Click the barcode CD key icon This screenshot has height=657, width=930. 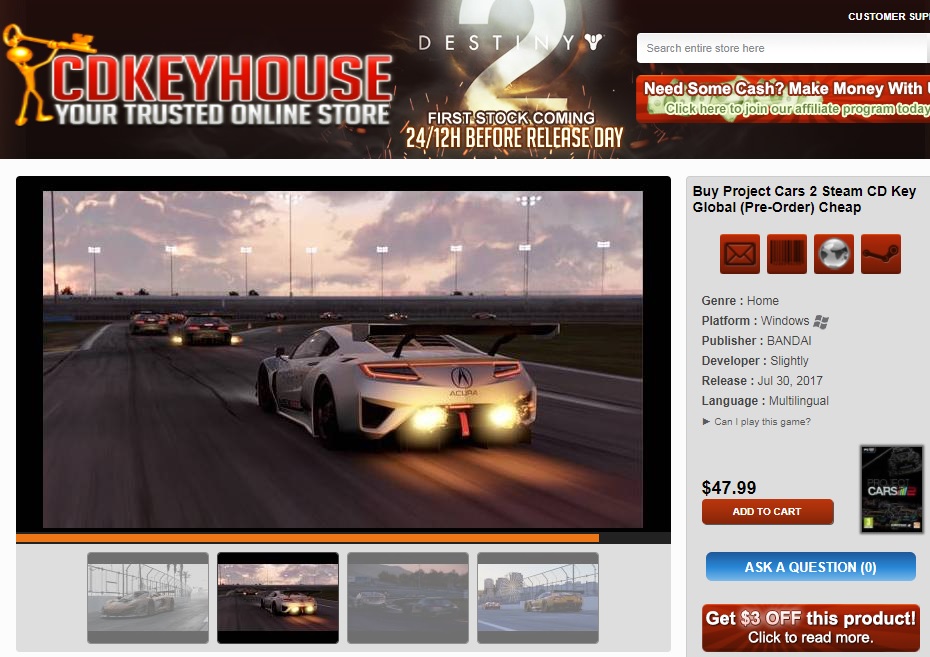(x=786, y=254)
